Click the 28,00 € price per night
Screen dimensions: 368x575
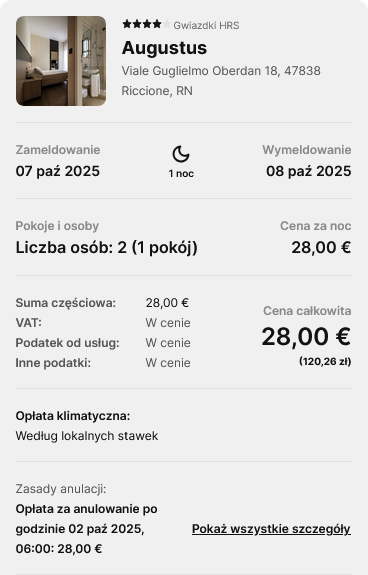click(321, 248)
